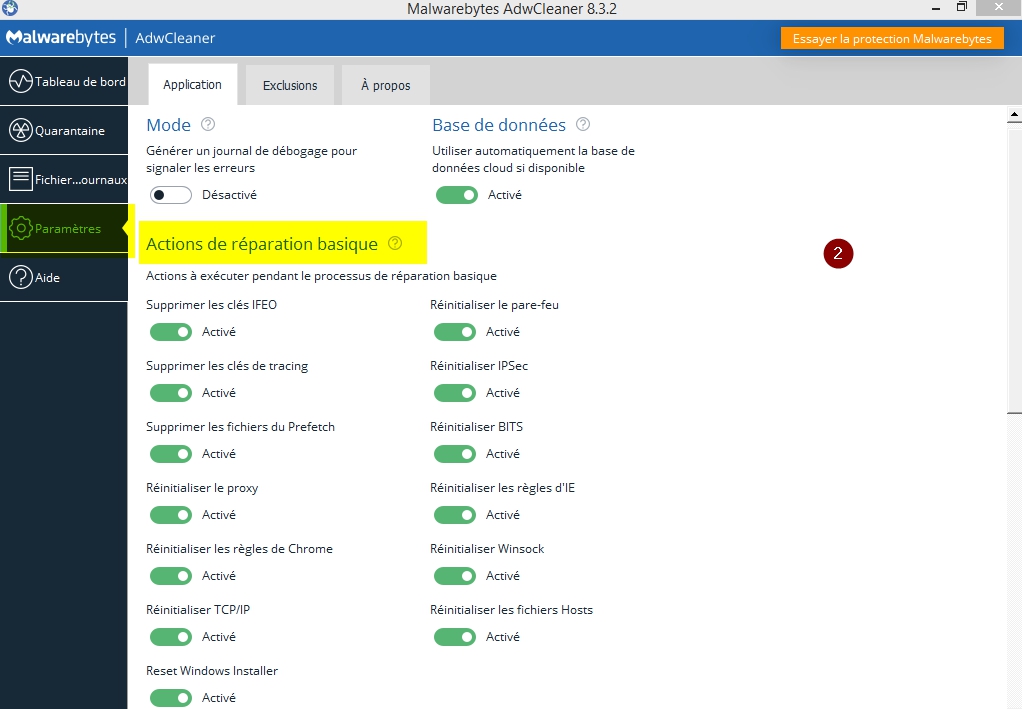Open the À propos tab
1022x709 pixels.
(x=386, y=85)
